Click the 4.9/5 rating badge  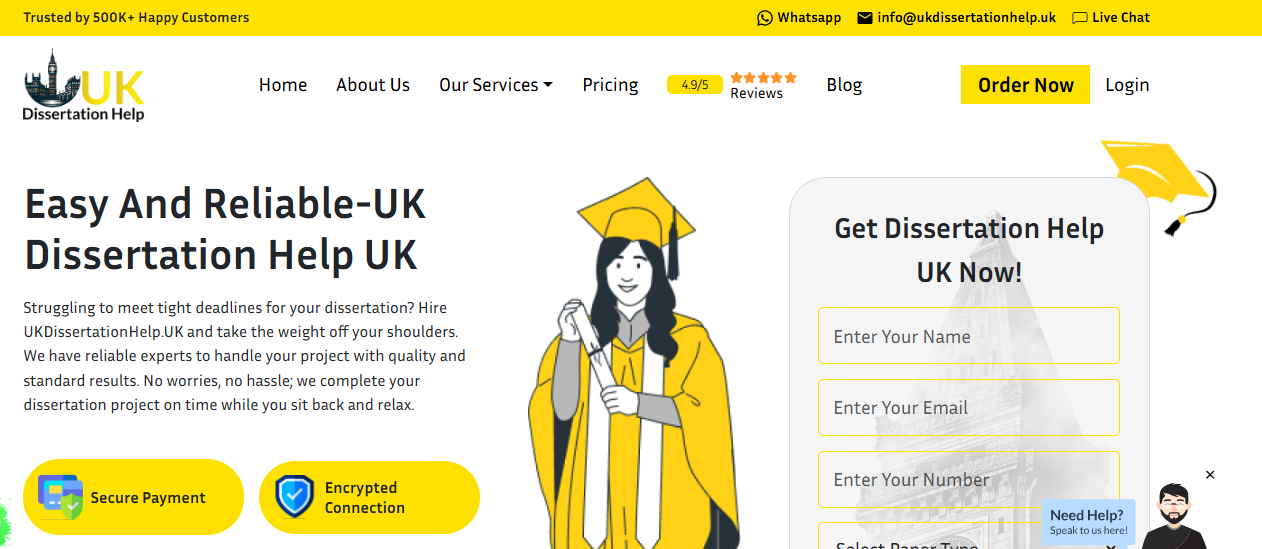tap(695, 85)
